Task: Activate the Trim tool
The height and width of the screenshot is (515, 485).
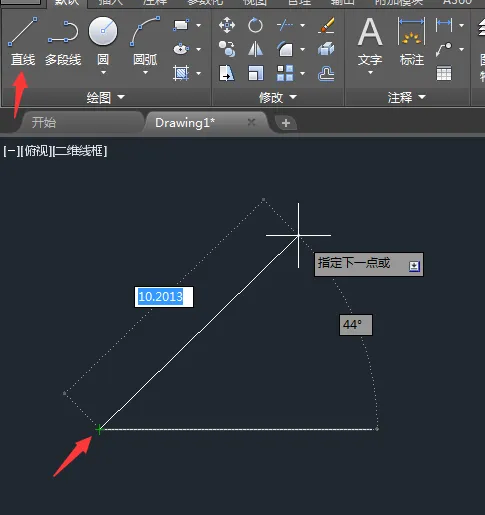Action: point(285,25)
